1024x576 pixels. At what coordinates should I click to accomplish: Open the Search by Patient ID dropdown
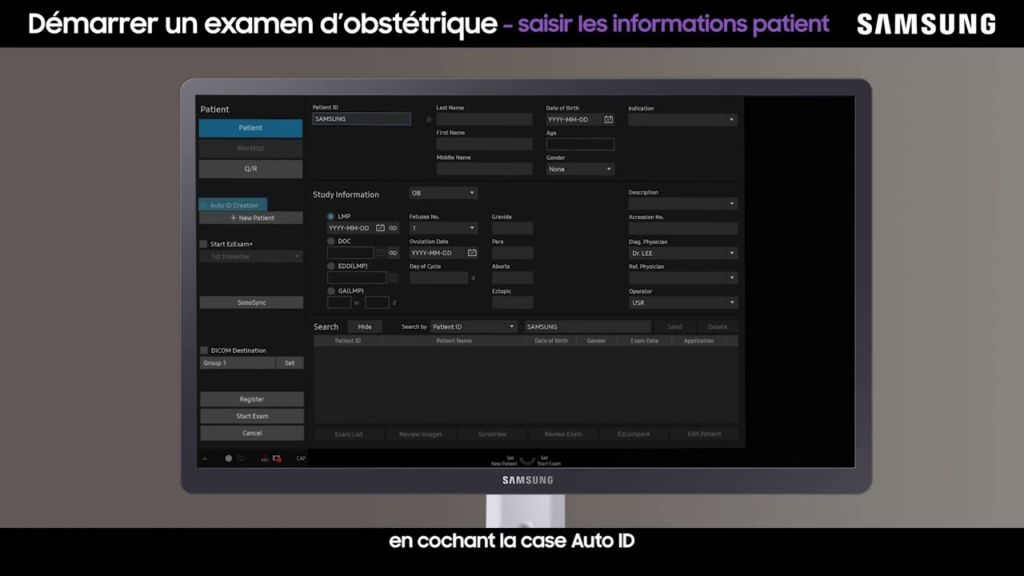pyautogui.click(x=473, y=327)
